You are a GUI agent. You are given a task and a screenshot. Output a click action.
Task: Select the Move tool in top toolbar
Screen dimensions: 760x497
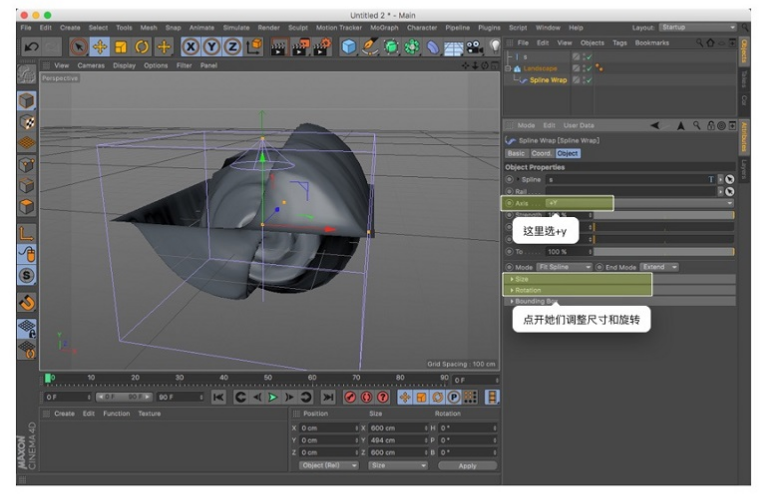pos(100,47)
